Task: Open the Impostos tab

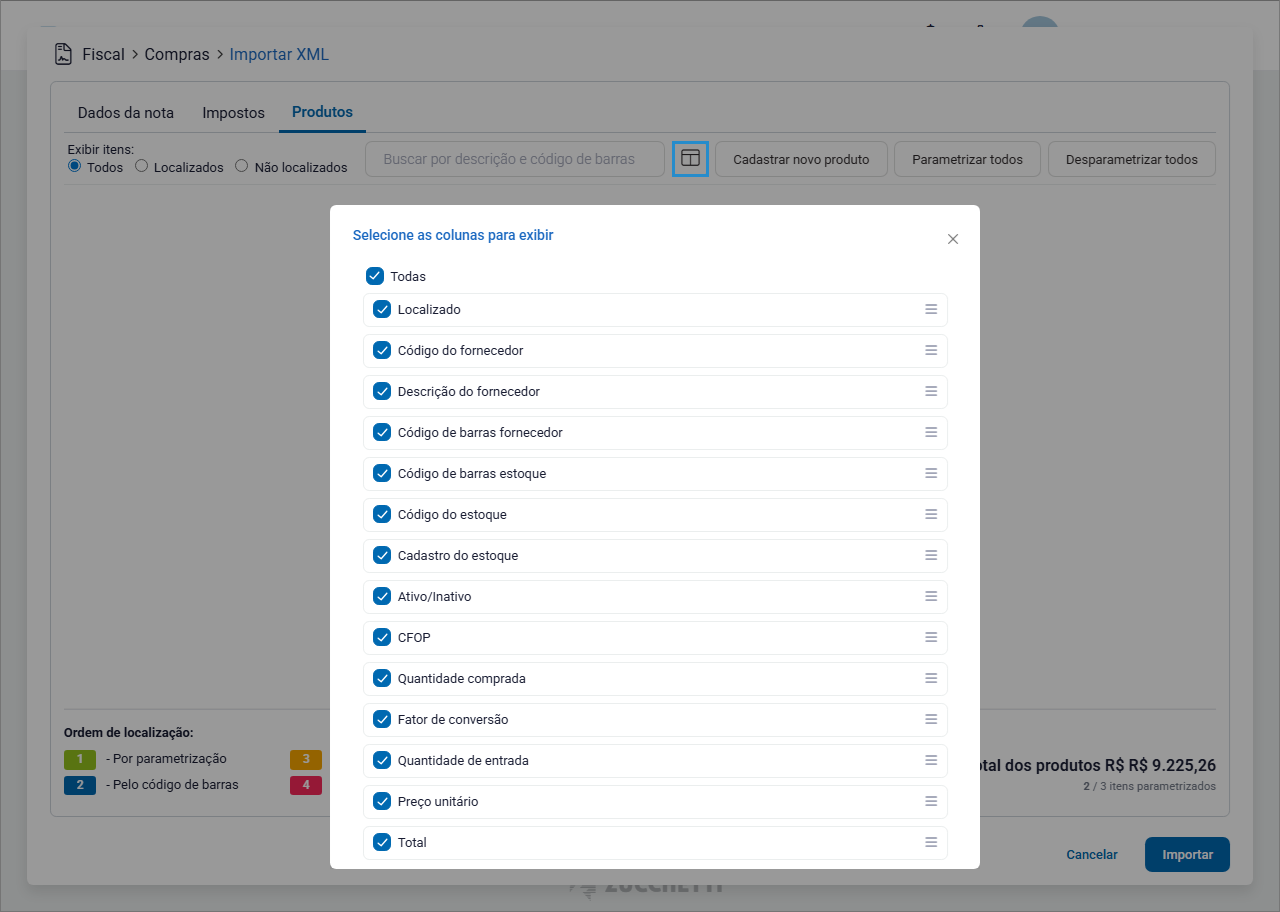Action: coord(233,113)
